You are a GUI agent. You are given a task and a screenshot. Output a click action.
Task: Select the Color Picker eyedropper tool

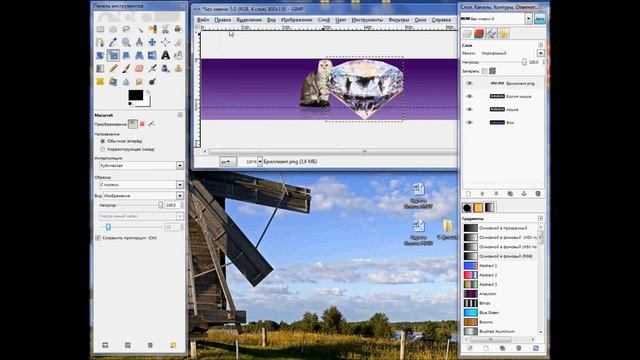coord(113,42)
